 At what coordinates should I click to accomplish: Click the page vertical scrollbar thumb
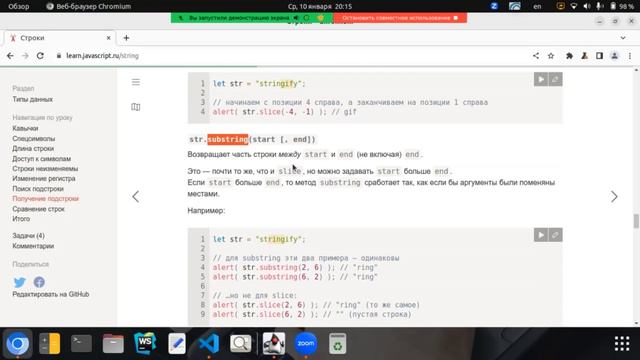click(636, 221)
